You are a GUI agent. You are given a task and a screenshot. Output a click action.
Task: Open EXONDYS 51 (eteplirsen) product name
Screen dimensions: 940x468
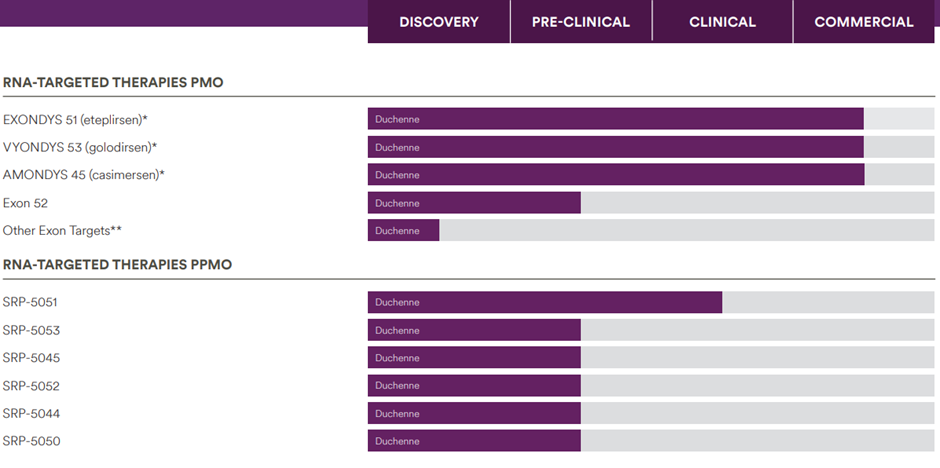tap(75, 119)
